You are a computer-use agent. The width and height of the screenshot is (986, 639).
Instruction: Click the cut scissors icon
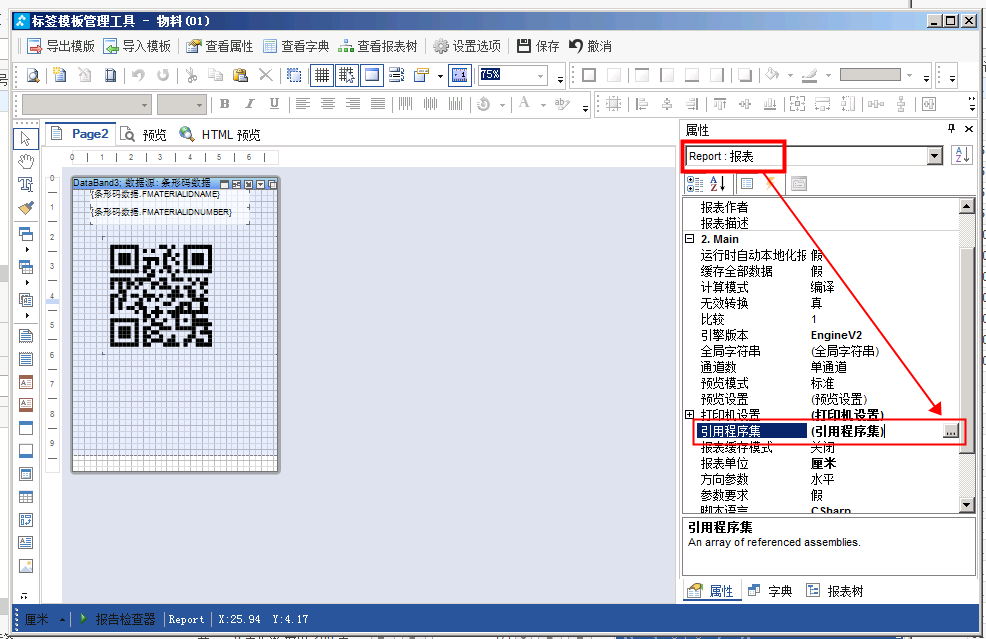(x=191, y=76)
